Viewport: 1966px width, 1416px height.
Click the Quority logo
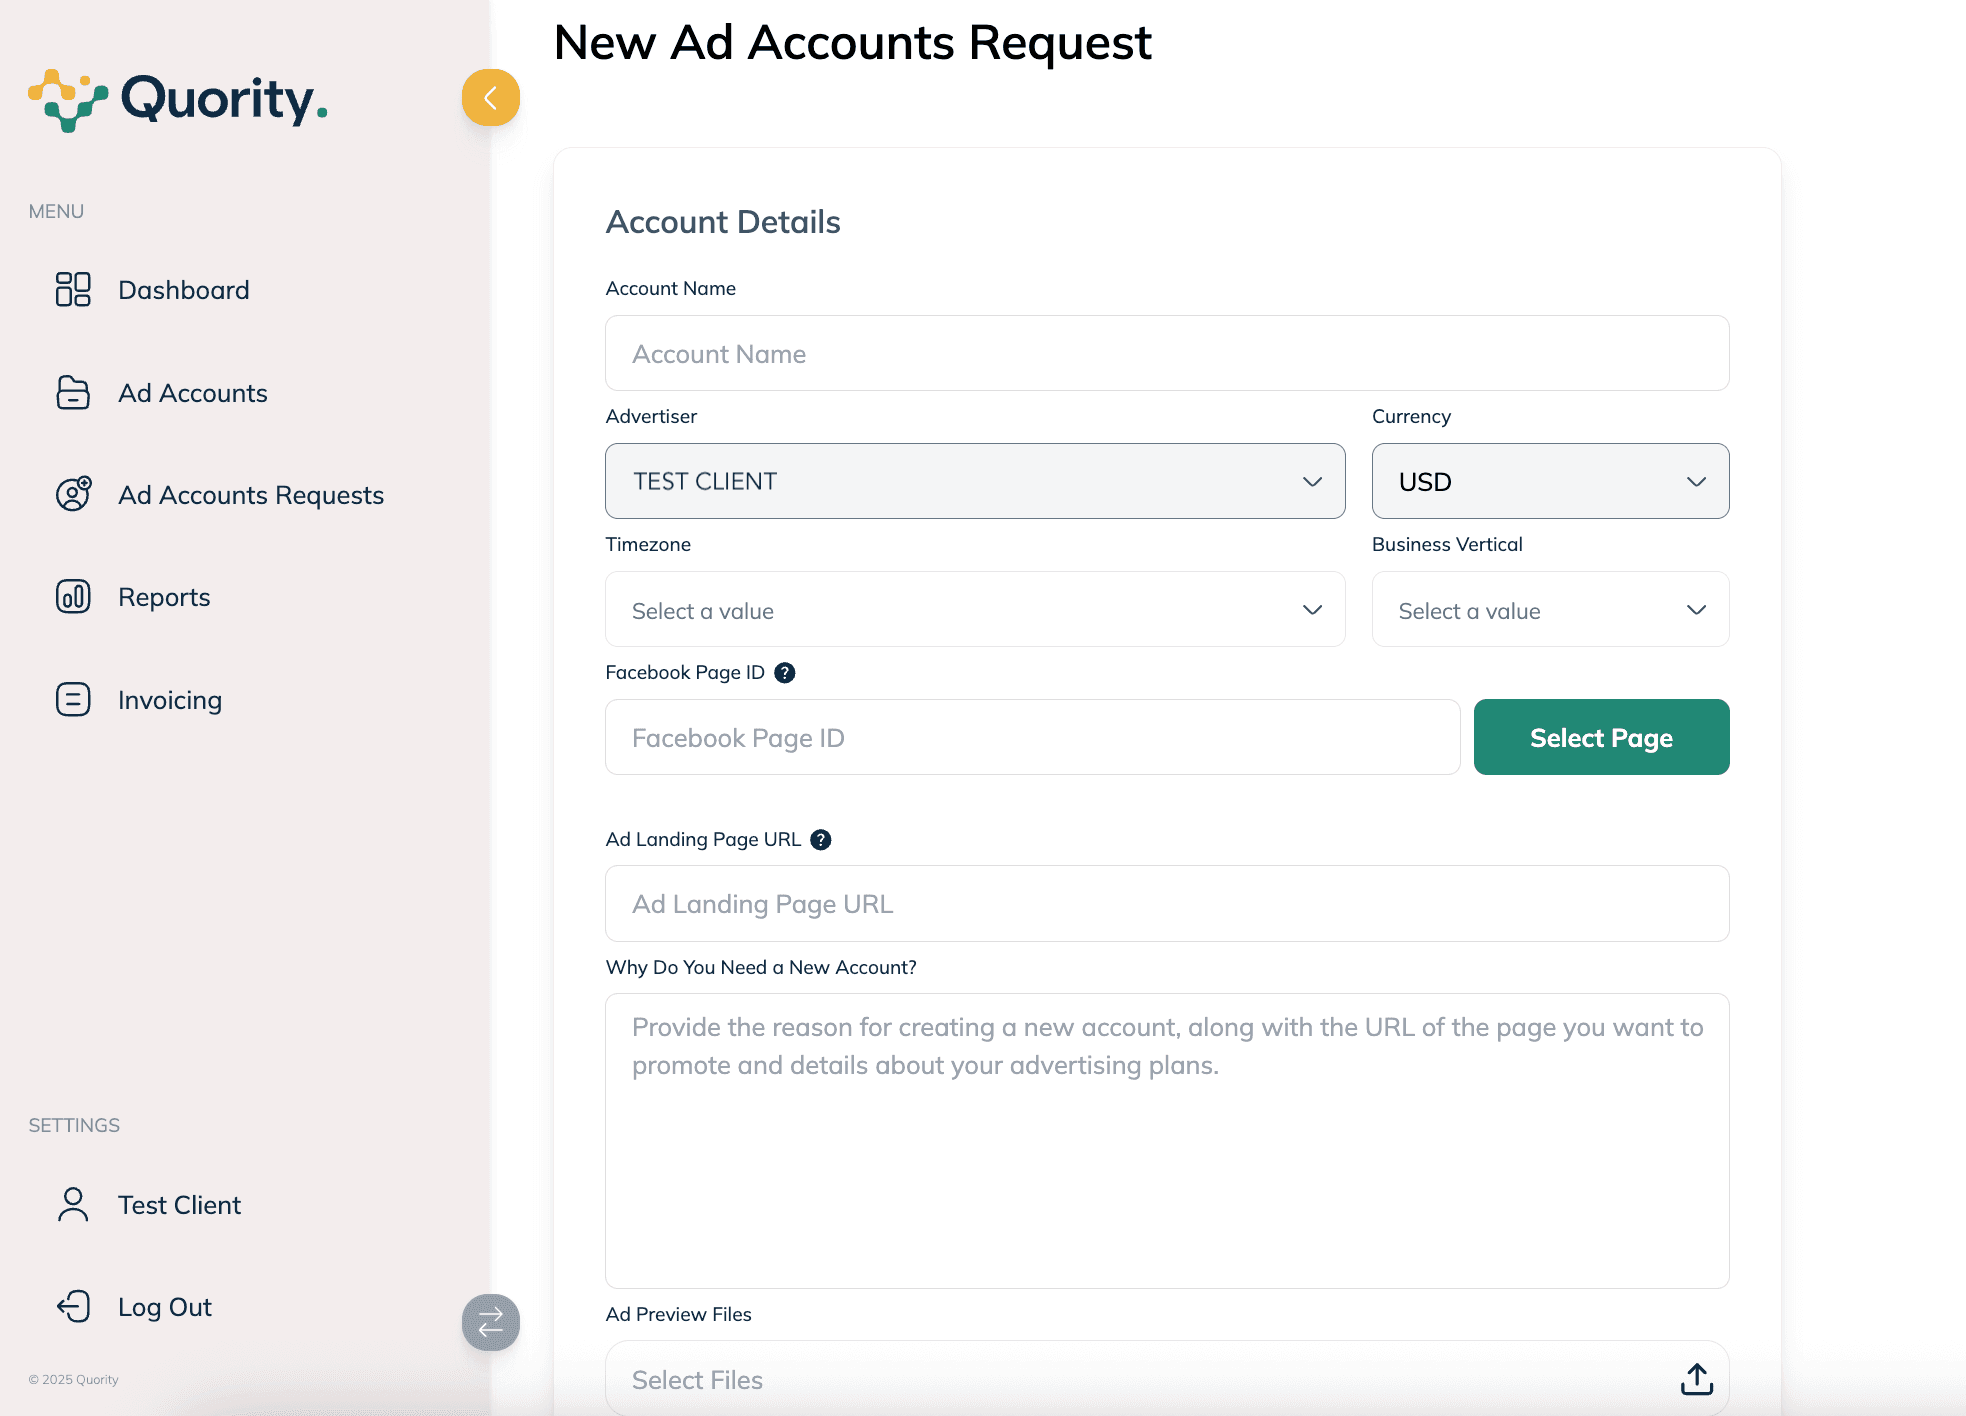[178, 100]
